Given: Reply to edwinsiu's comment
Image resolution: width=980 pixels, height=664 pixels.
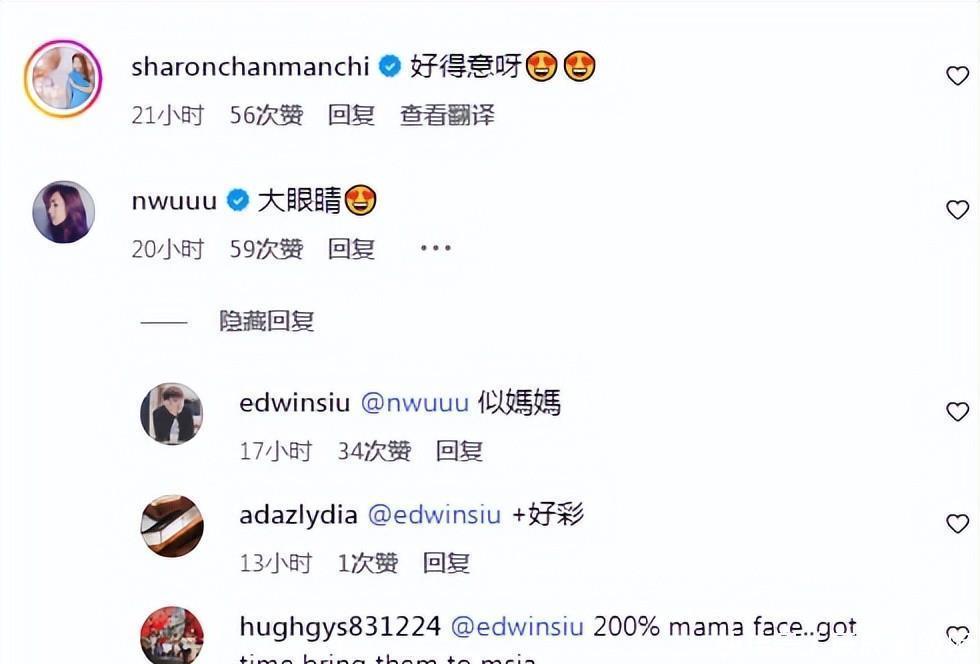Looking at the screenshot, I should coord(459,451).
